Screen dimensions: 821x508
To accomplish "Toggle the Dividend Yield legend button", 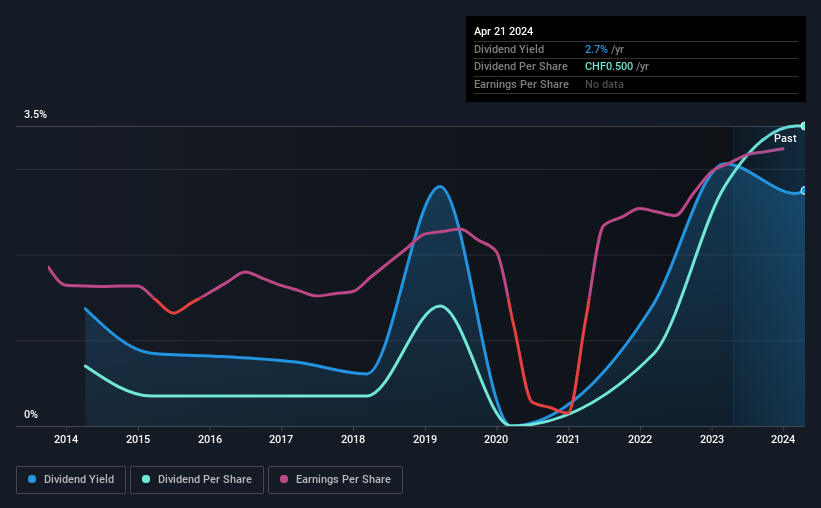I will pyautogui.click(x=71, y=480).
